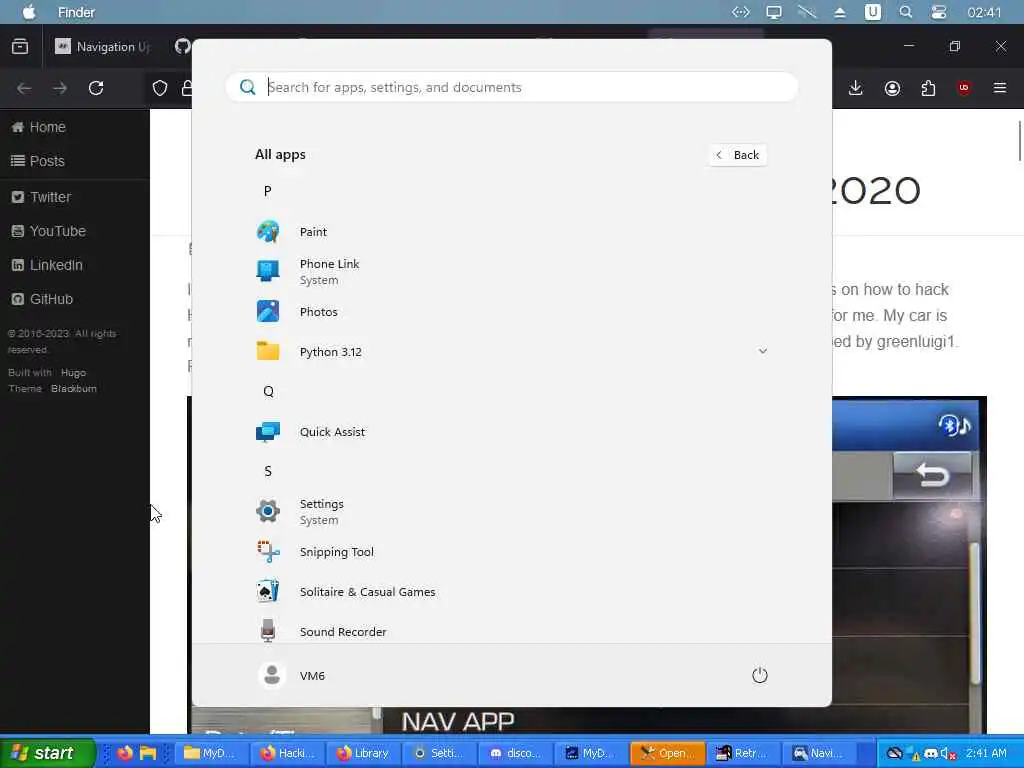Open the Finder menu in macOS bar
The height and width of the screenshot is (768, 1024).
coord(76,12)
